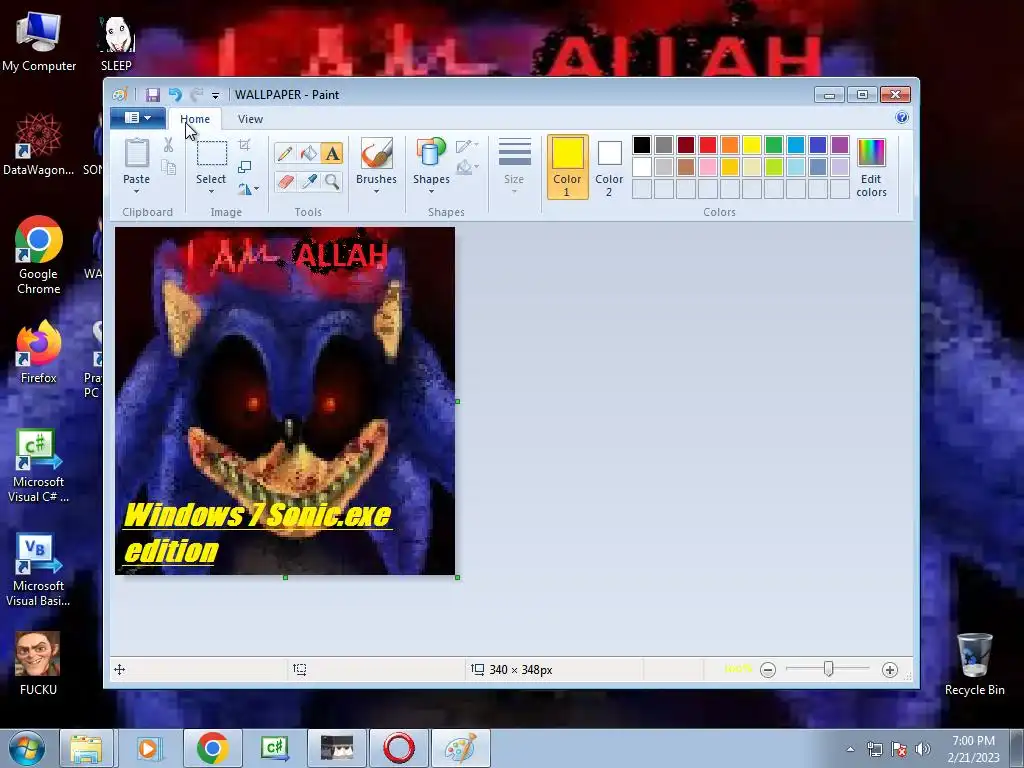Open the shape Fill dropdown
The width and height of the screenshot is (1024, 768).
[467, 168]
